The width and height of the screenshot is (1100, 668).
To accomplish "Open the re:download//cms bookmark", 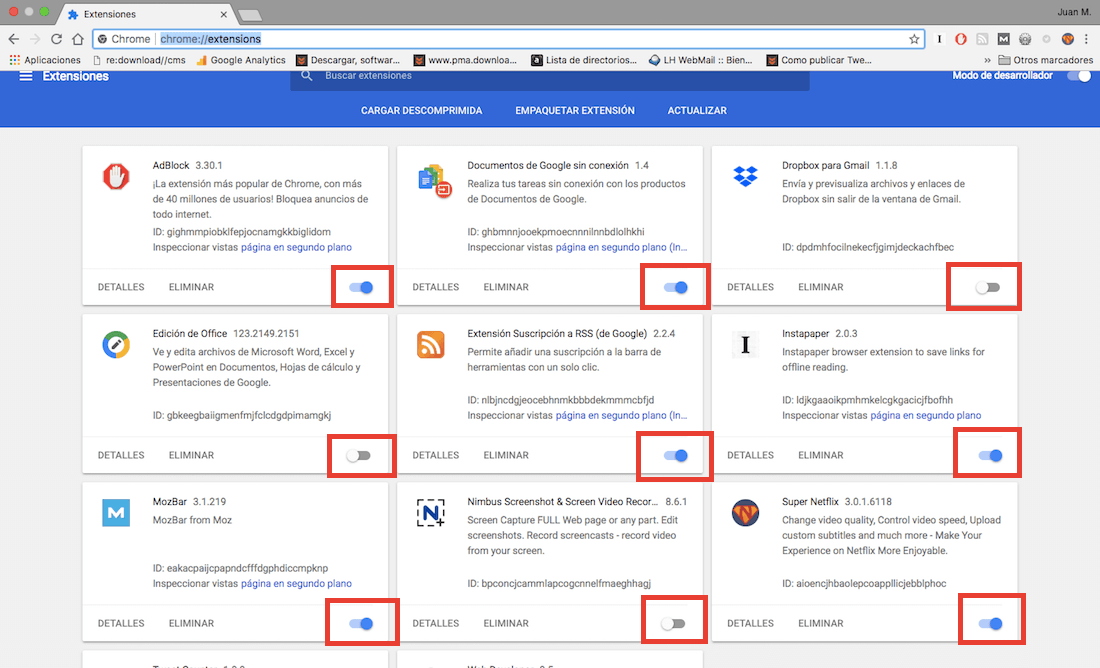I will pyautogui.click(x=139, y=60).
